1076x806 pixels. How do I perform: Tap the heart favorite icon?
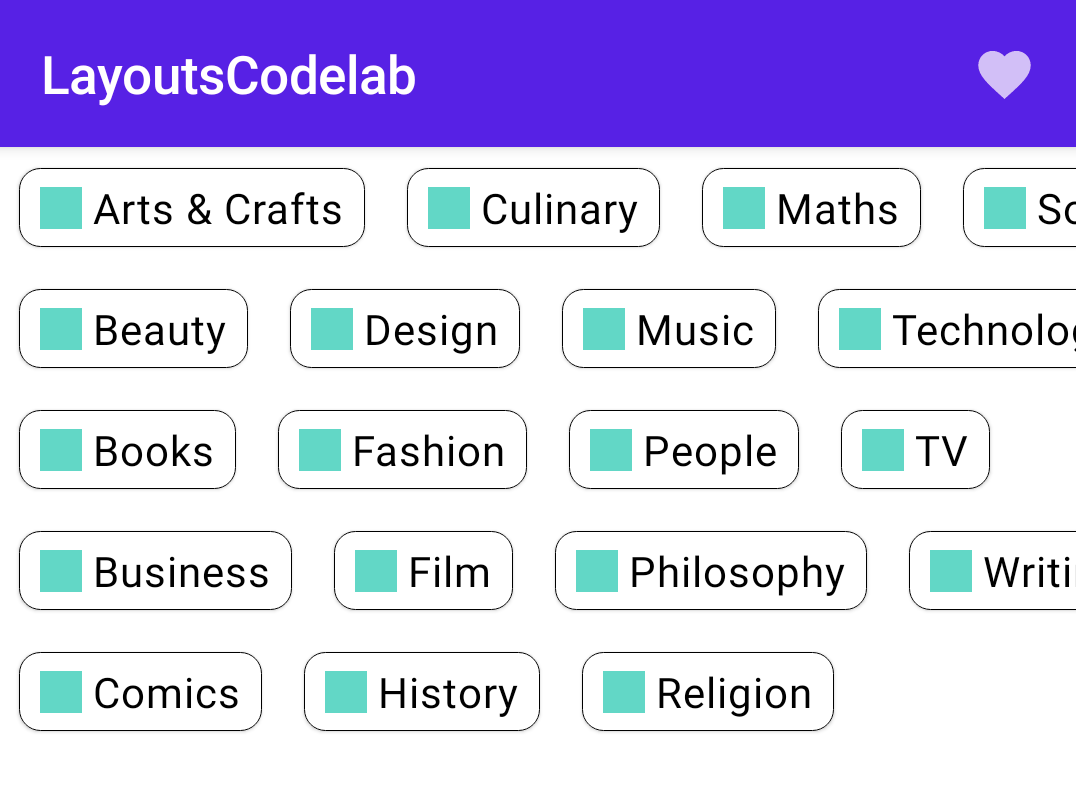point(1004,75)
